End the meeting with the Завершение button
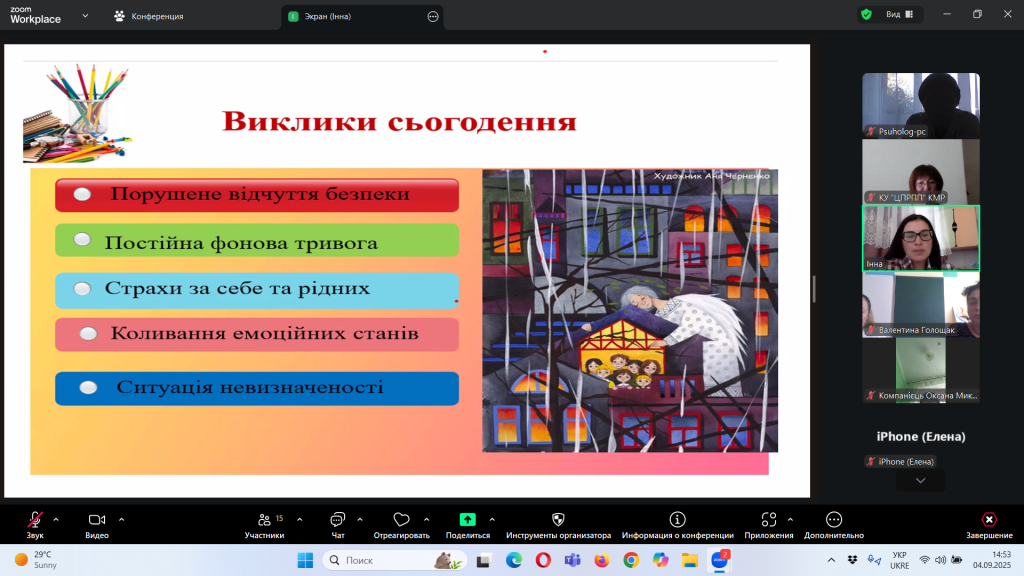The height and width of the screenshot is (576, 1024). click(989, 524)
